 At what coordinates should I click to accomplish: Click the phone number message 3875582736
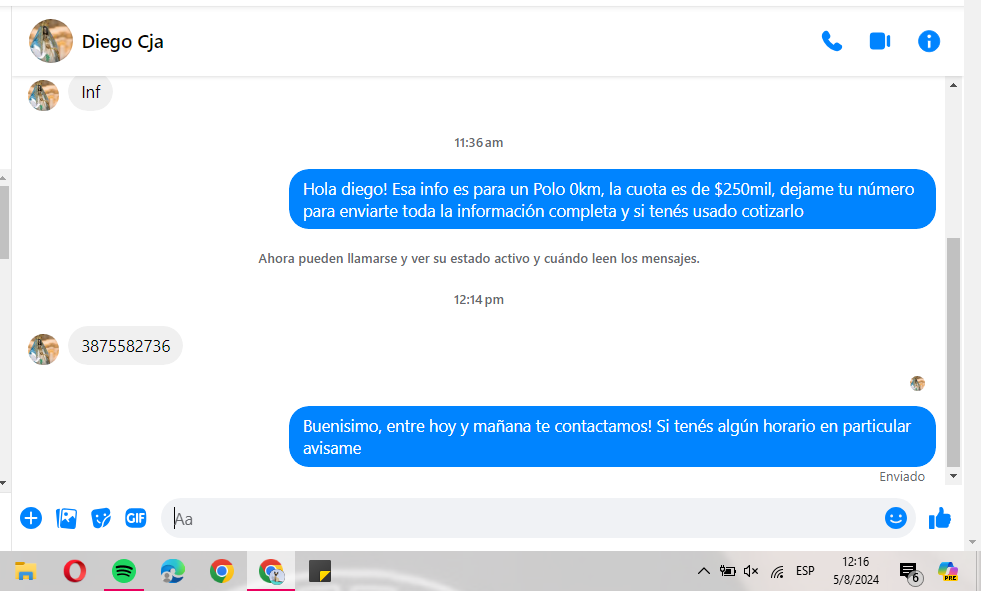coord(126,346)
